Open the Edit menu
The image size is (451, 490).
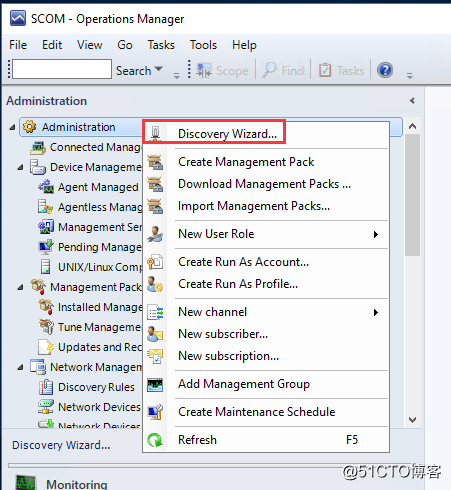(x=52, y=45)
